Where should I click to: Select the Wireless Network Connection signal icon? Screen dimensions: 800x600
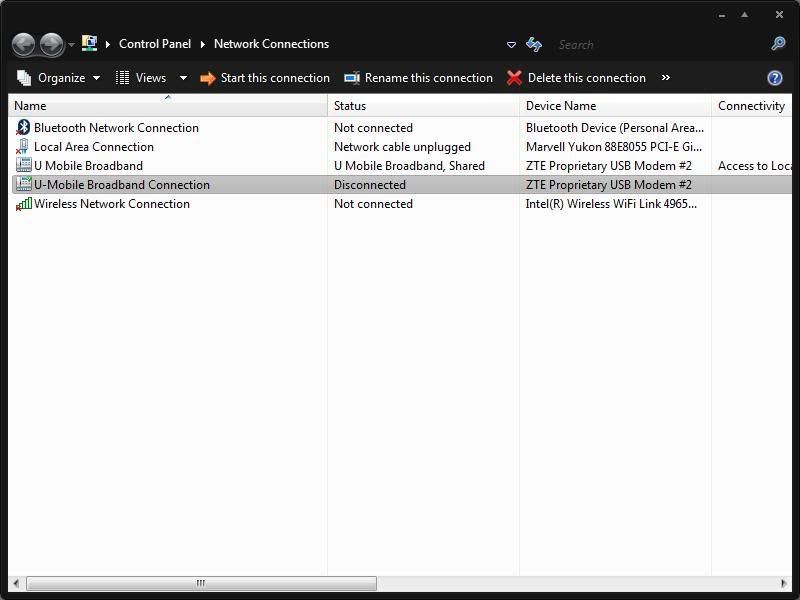[x=24, y=204]
